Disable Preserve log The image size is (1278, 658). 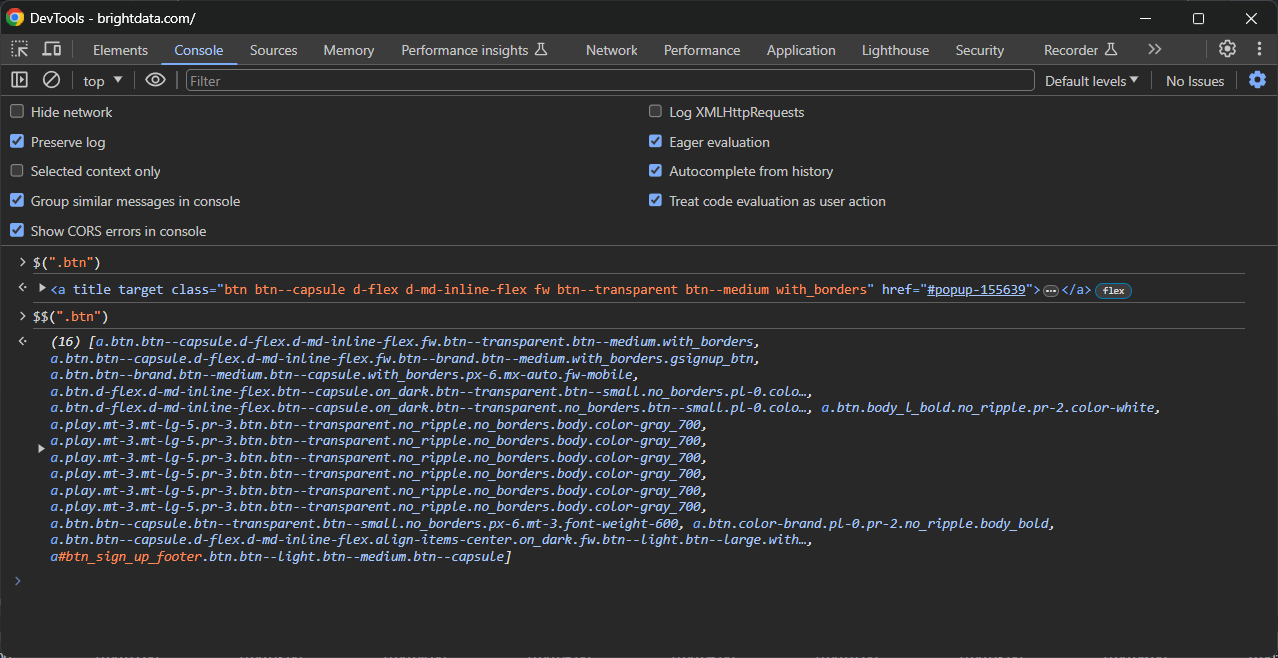16,141
